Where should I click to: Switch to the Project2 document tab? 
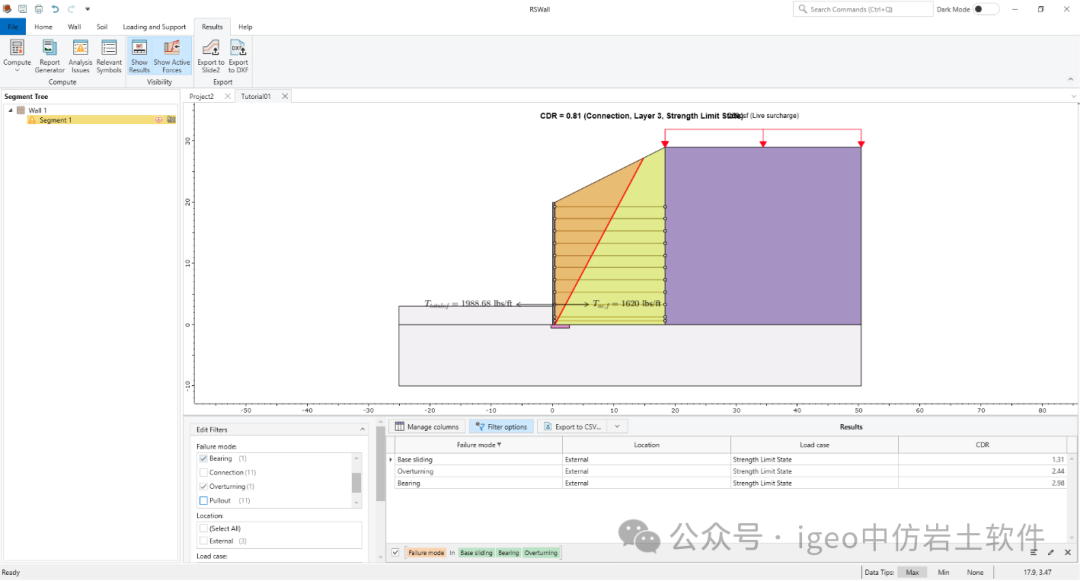click(202, 96)
